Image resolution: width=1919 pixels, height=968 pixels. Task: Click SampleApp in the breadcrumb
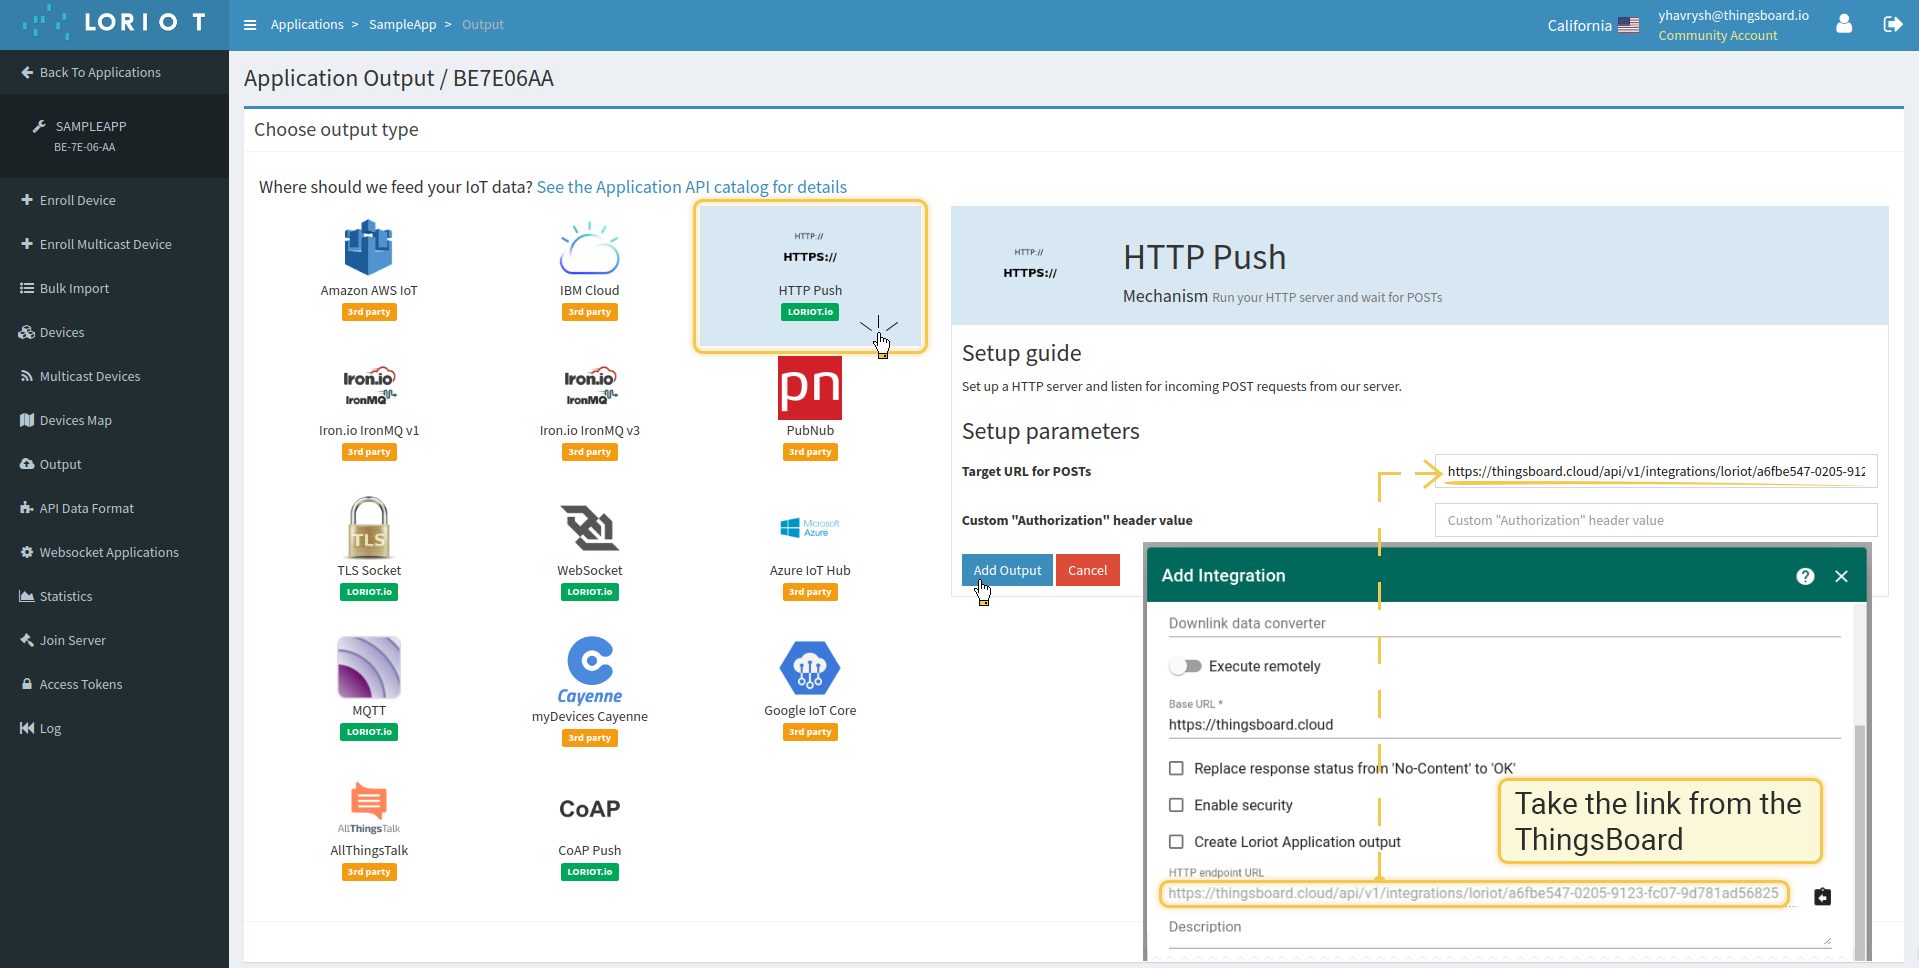[403, 24]
